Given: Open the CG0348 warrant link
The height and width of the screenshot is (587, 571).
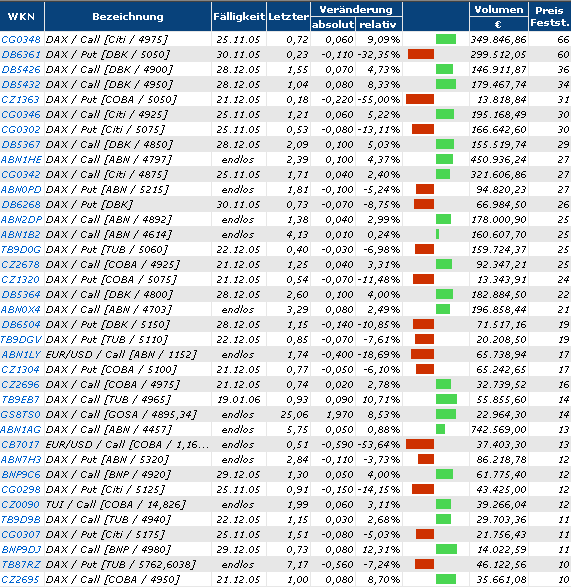Looking at the screenshot, I should pos(21,39).
